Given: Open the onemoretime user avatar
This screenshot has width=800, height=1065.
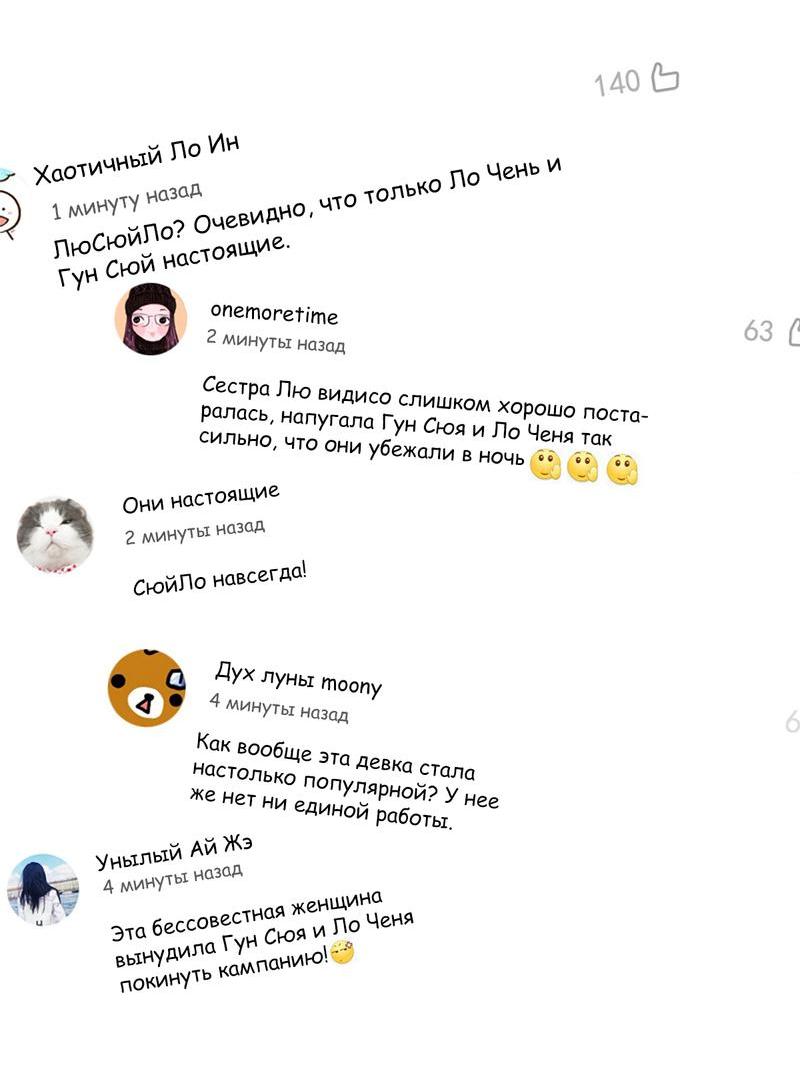Looking at the screenshot, I should pyautogui.click(x=151, y=319).
